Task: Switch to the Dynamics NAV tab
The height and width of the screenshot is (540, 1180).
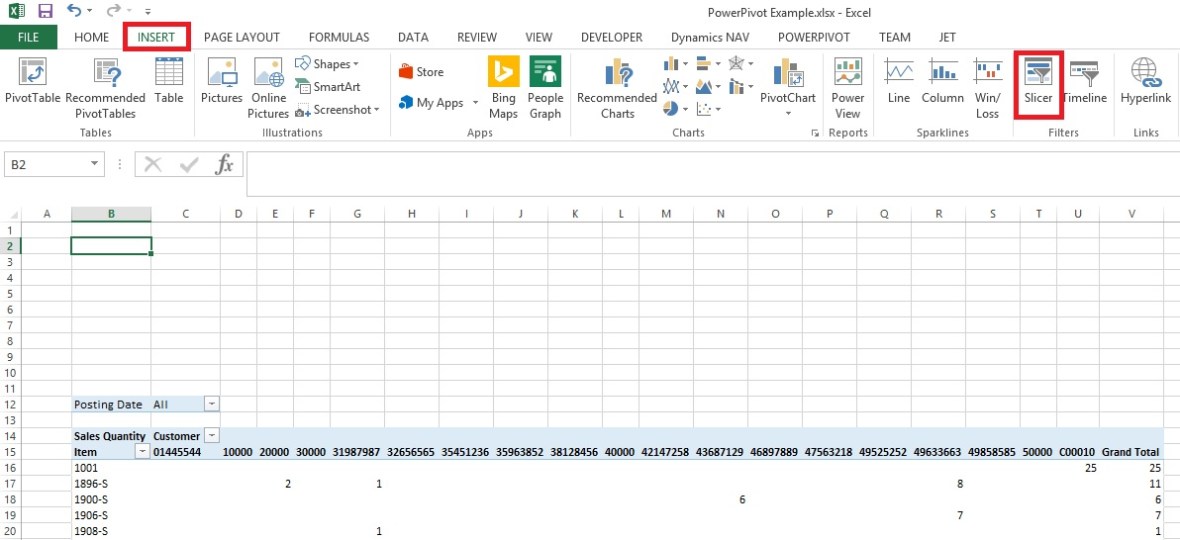Action: pyautogui.click(x=710, y=37)
